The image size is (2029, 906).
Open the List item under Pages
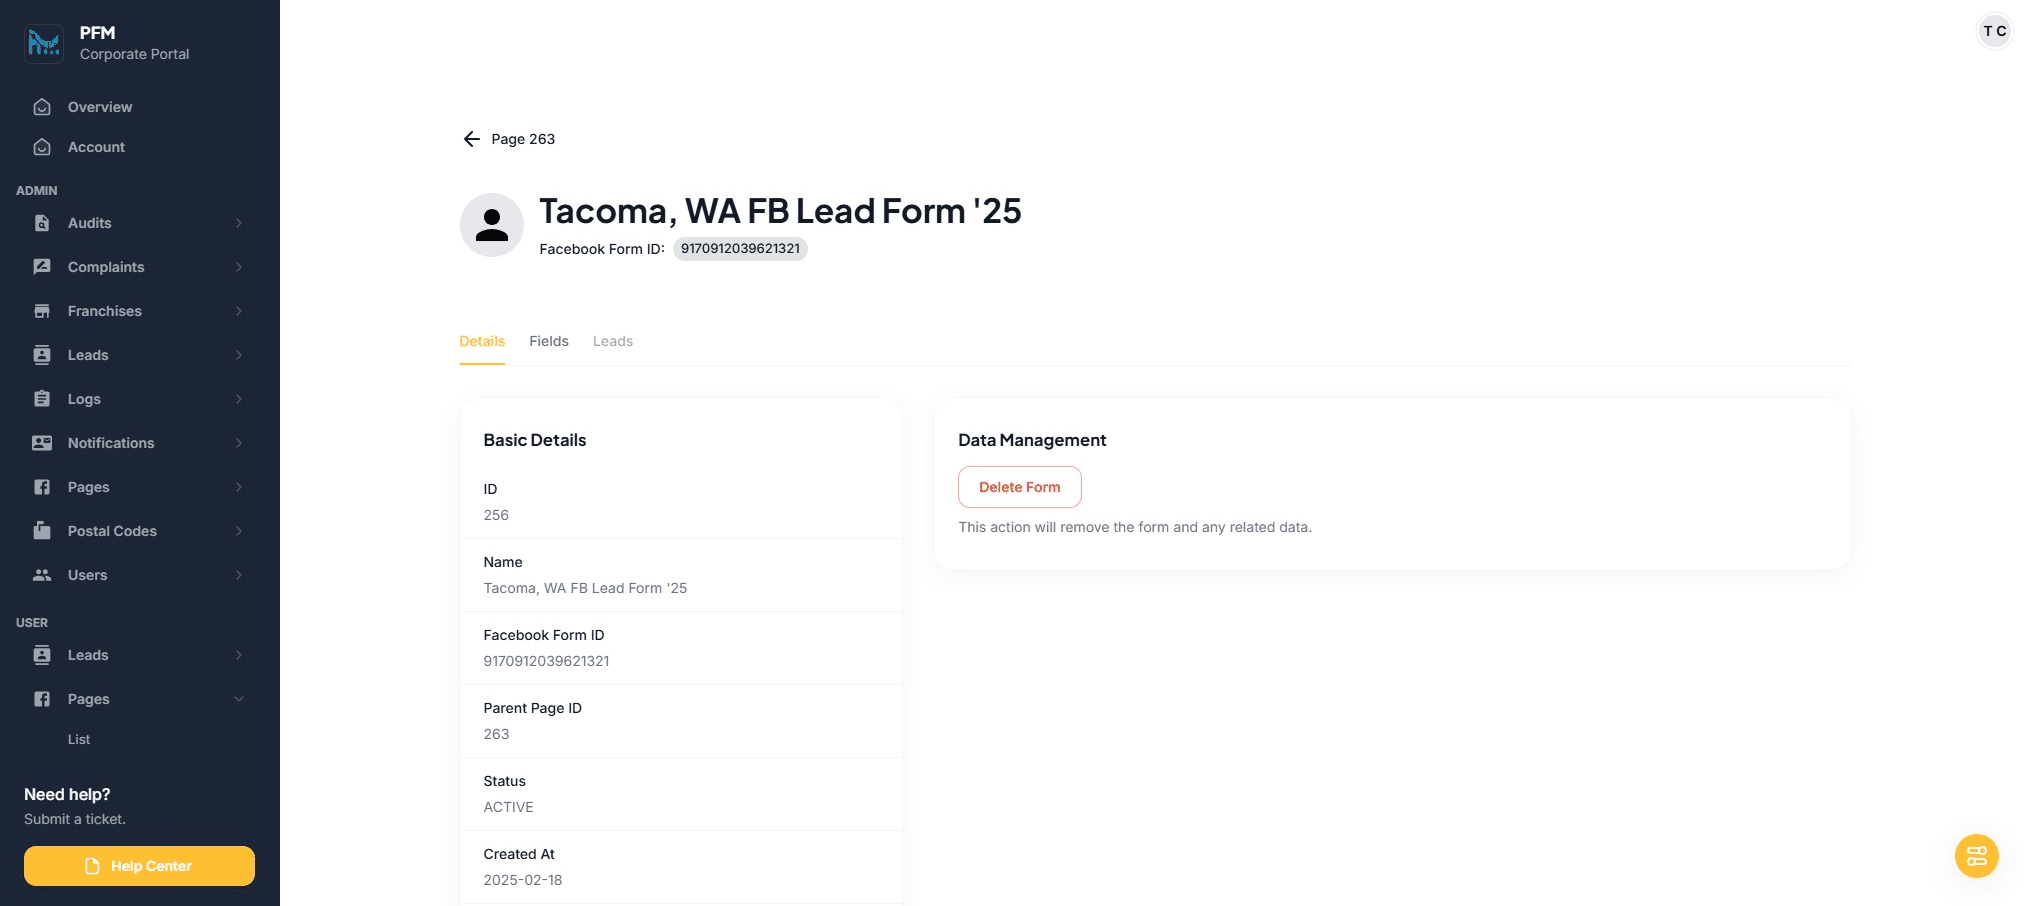point(79,739)
